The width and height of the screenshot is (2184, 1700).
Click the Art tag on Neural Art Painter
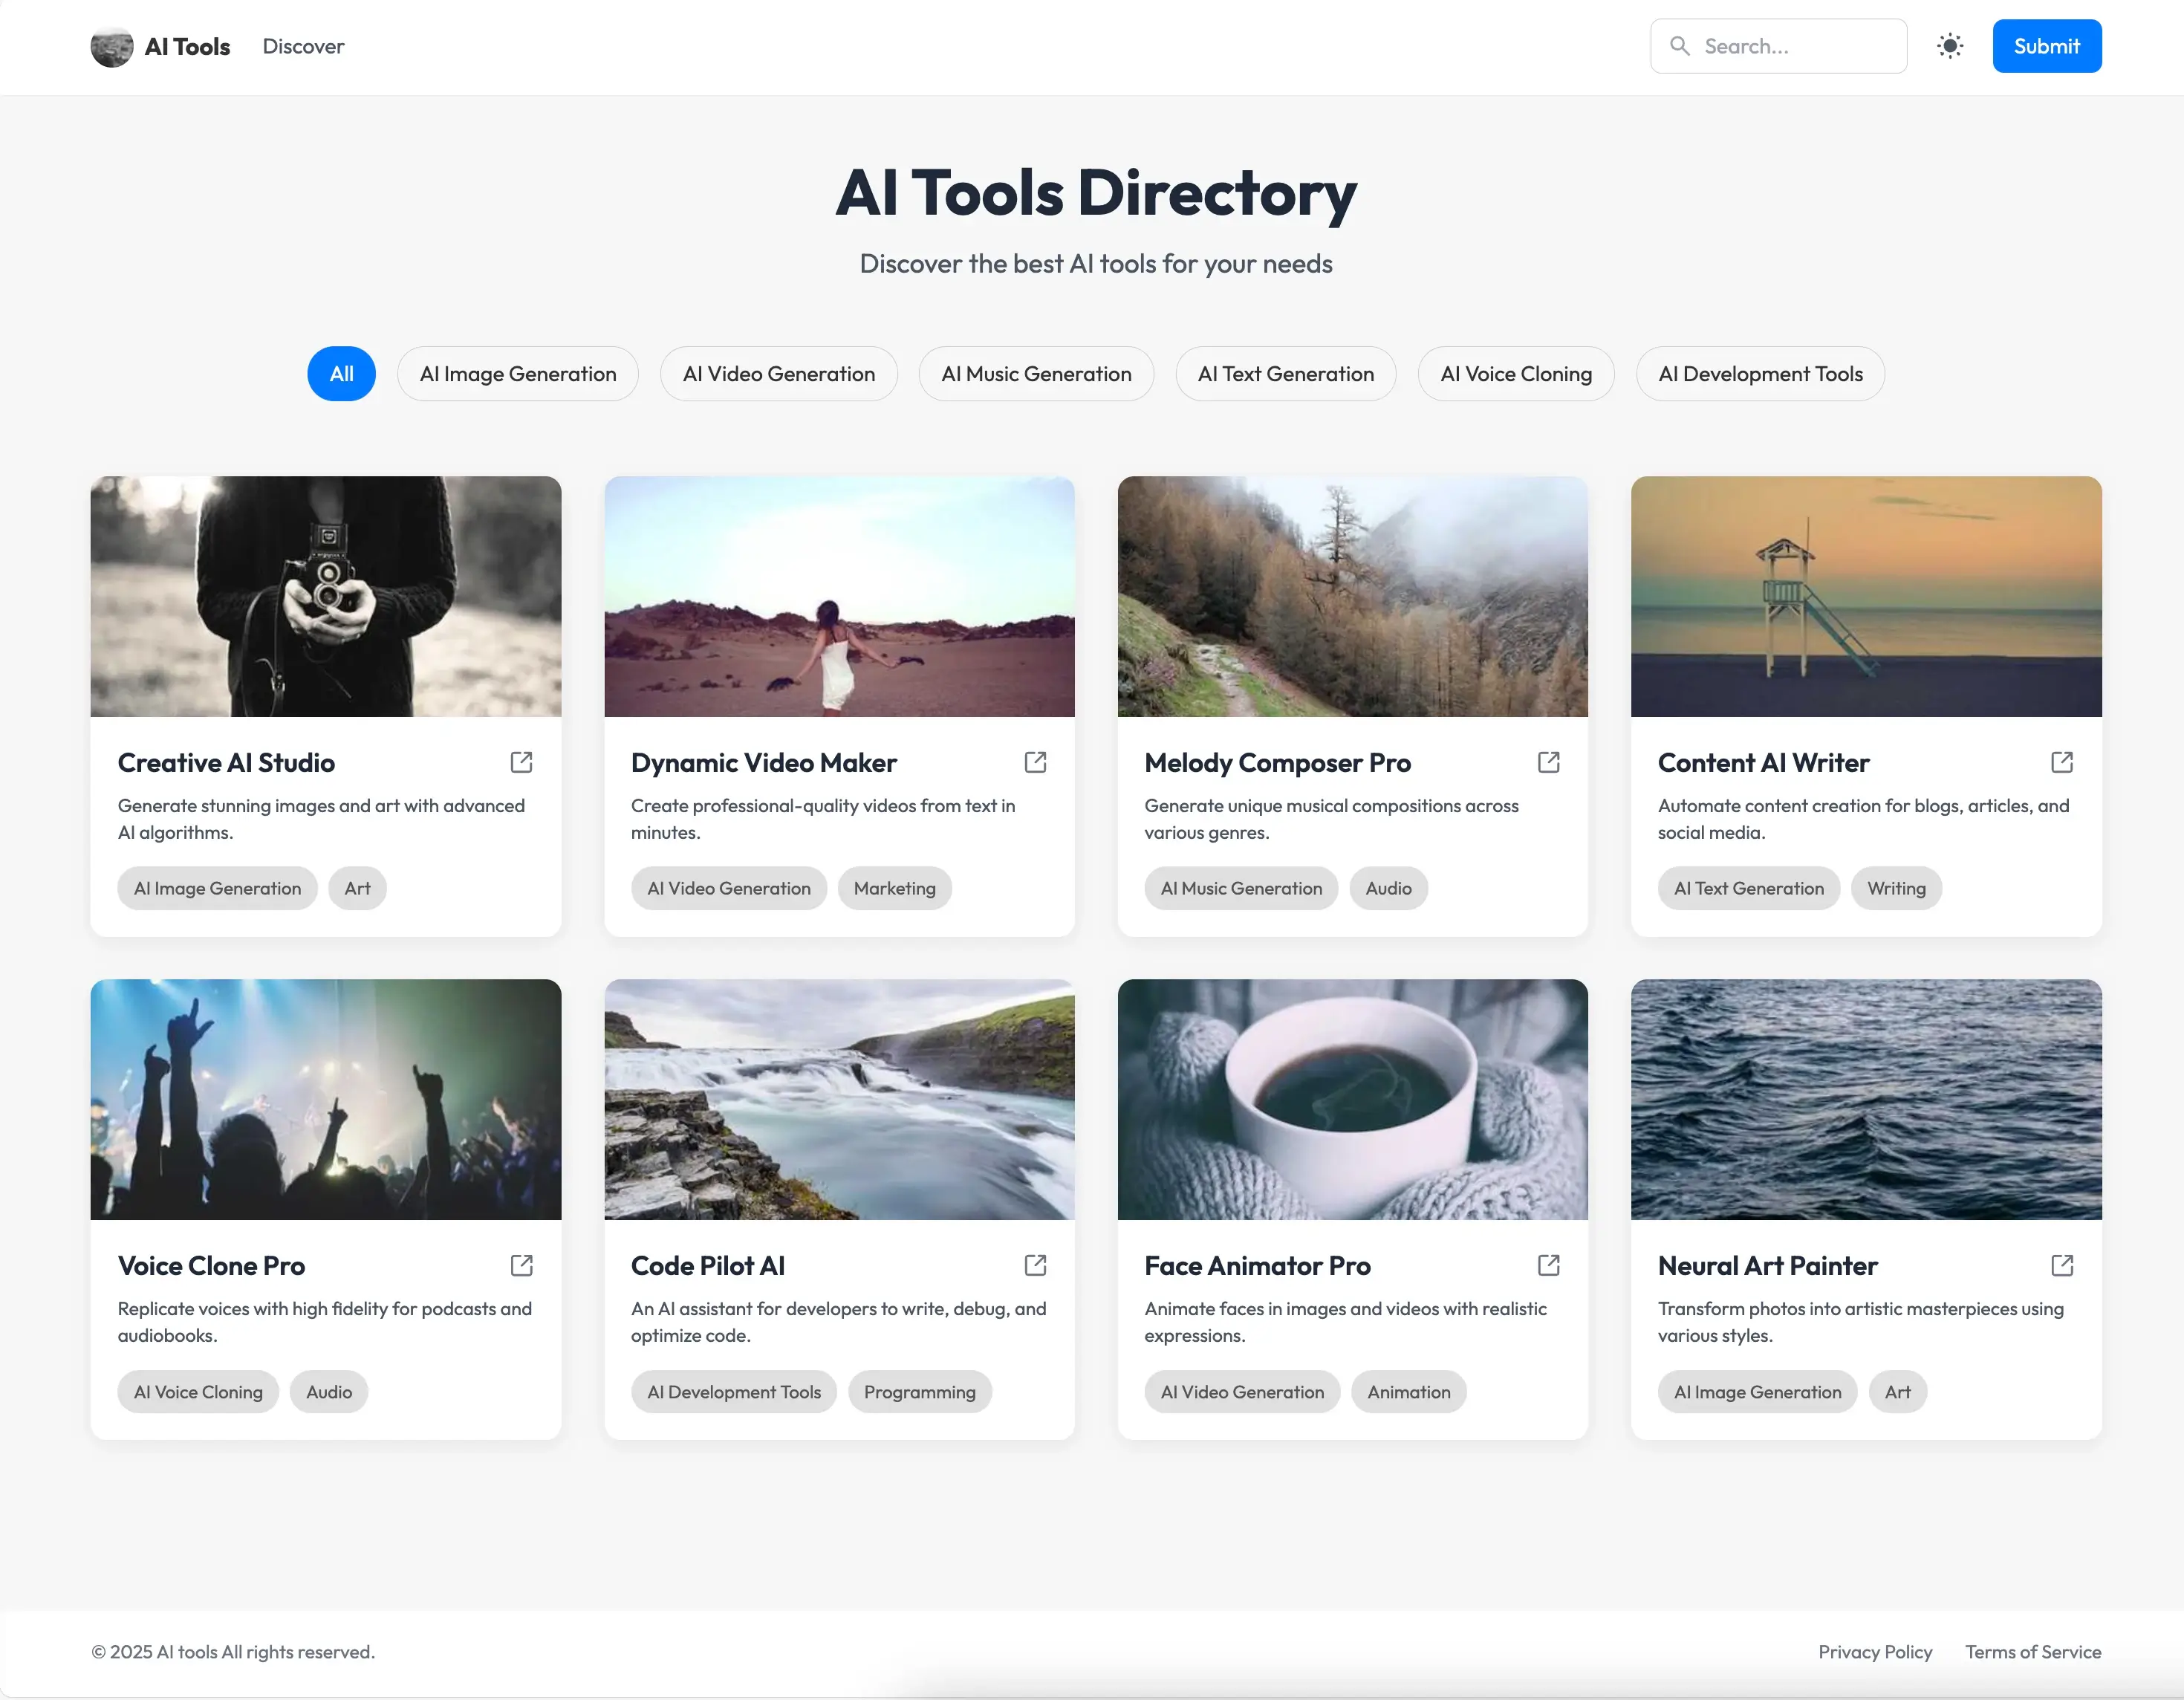point(1897,1392)
